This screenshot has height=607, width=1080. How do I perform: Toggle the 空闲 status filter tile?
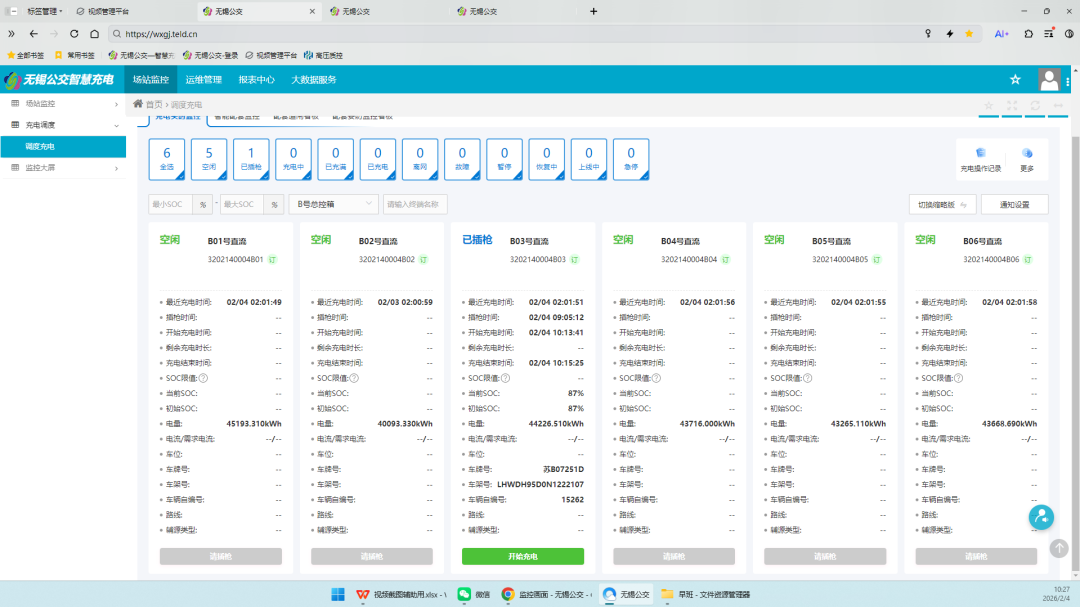pyautogui.click(x=208, y=159)
